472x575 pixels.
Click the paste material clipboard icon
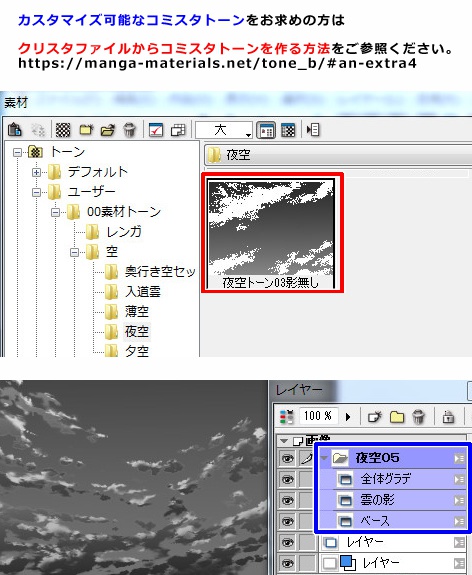coord(15,130)
